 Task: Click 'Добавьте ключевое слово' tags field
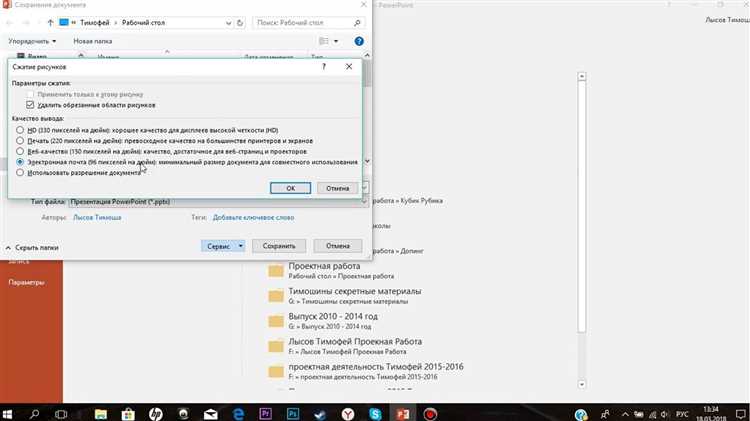point(254,217)
